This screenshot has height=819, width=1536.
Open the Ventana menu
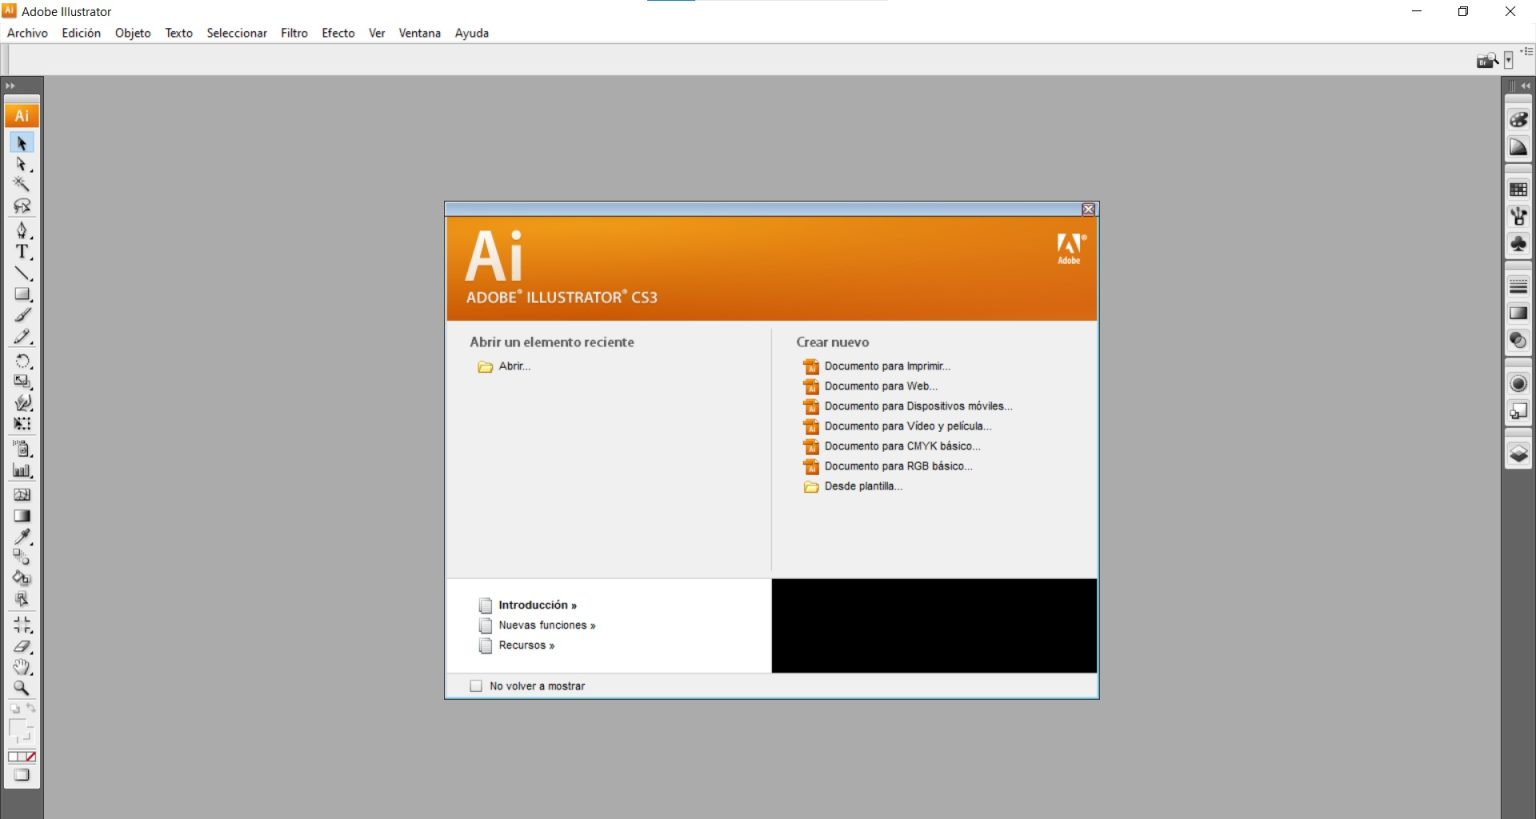coord(420,33)
